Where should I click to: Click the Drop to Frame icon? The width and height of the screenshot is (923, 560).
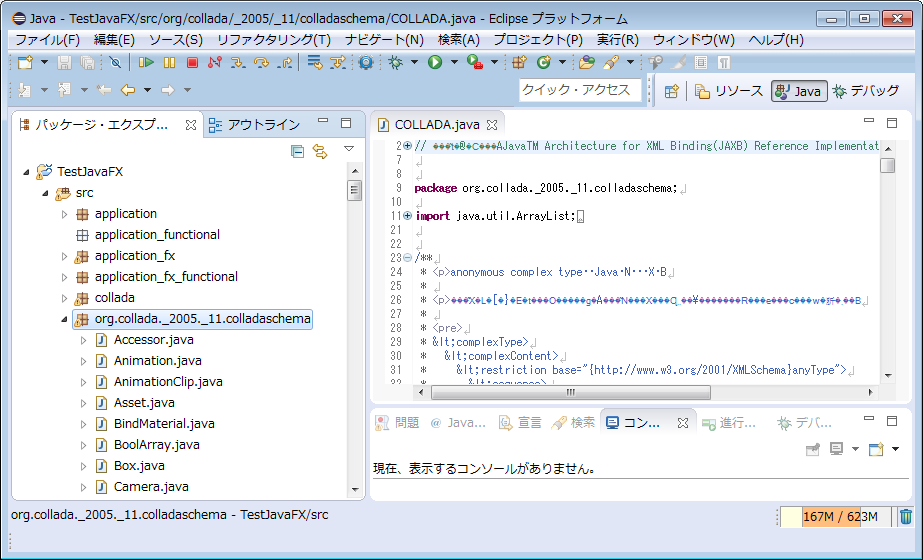point(315,62)
